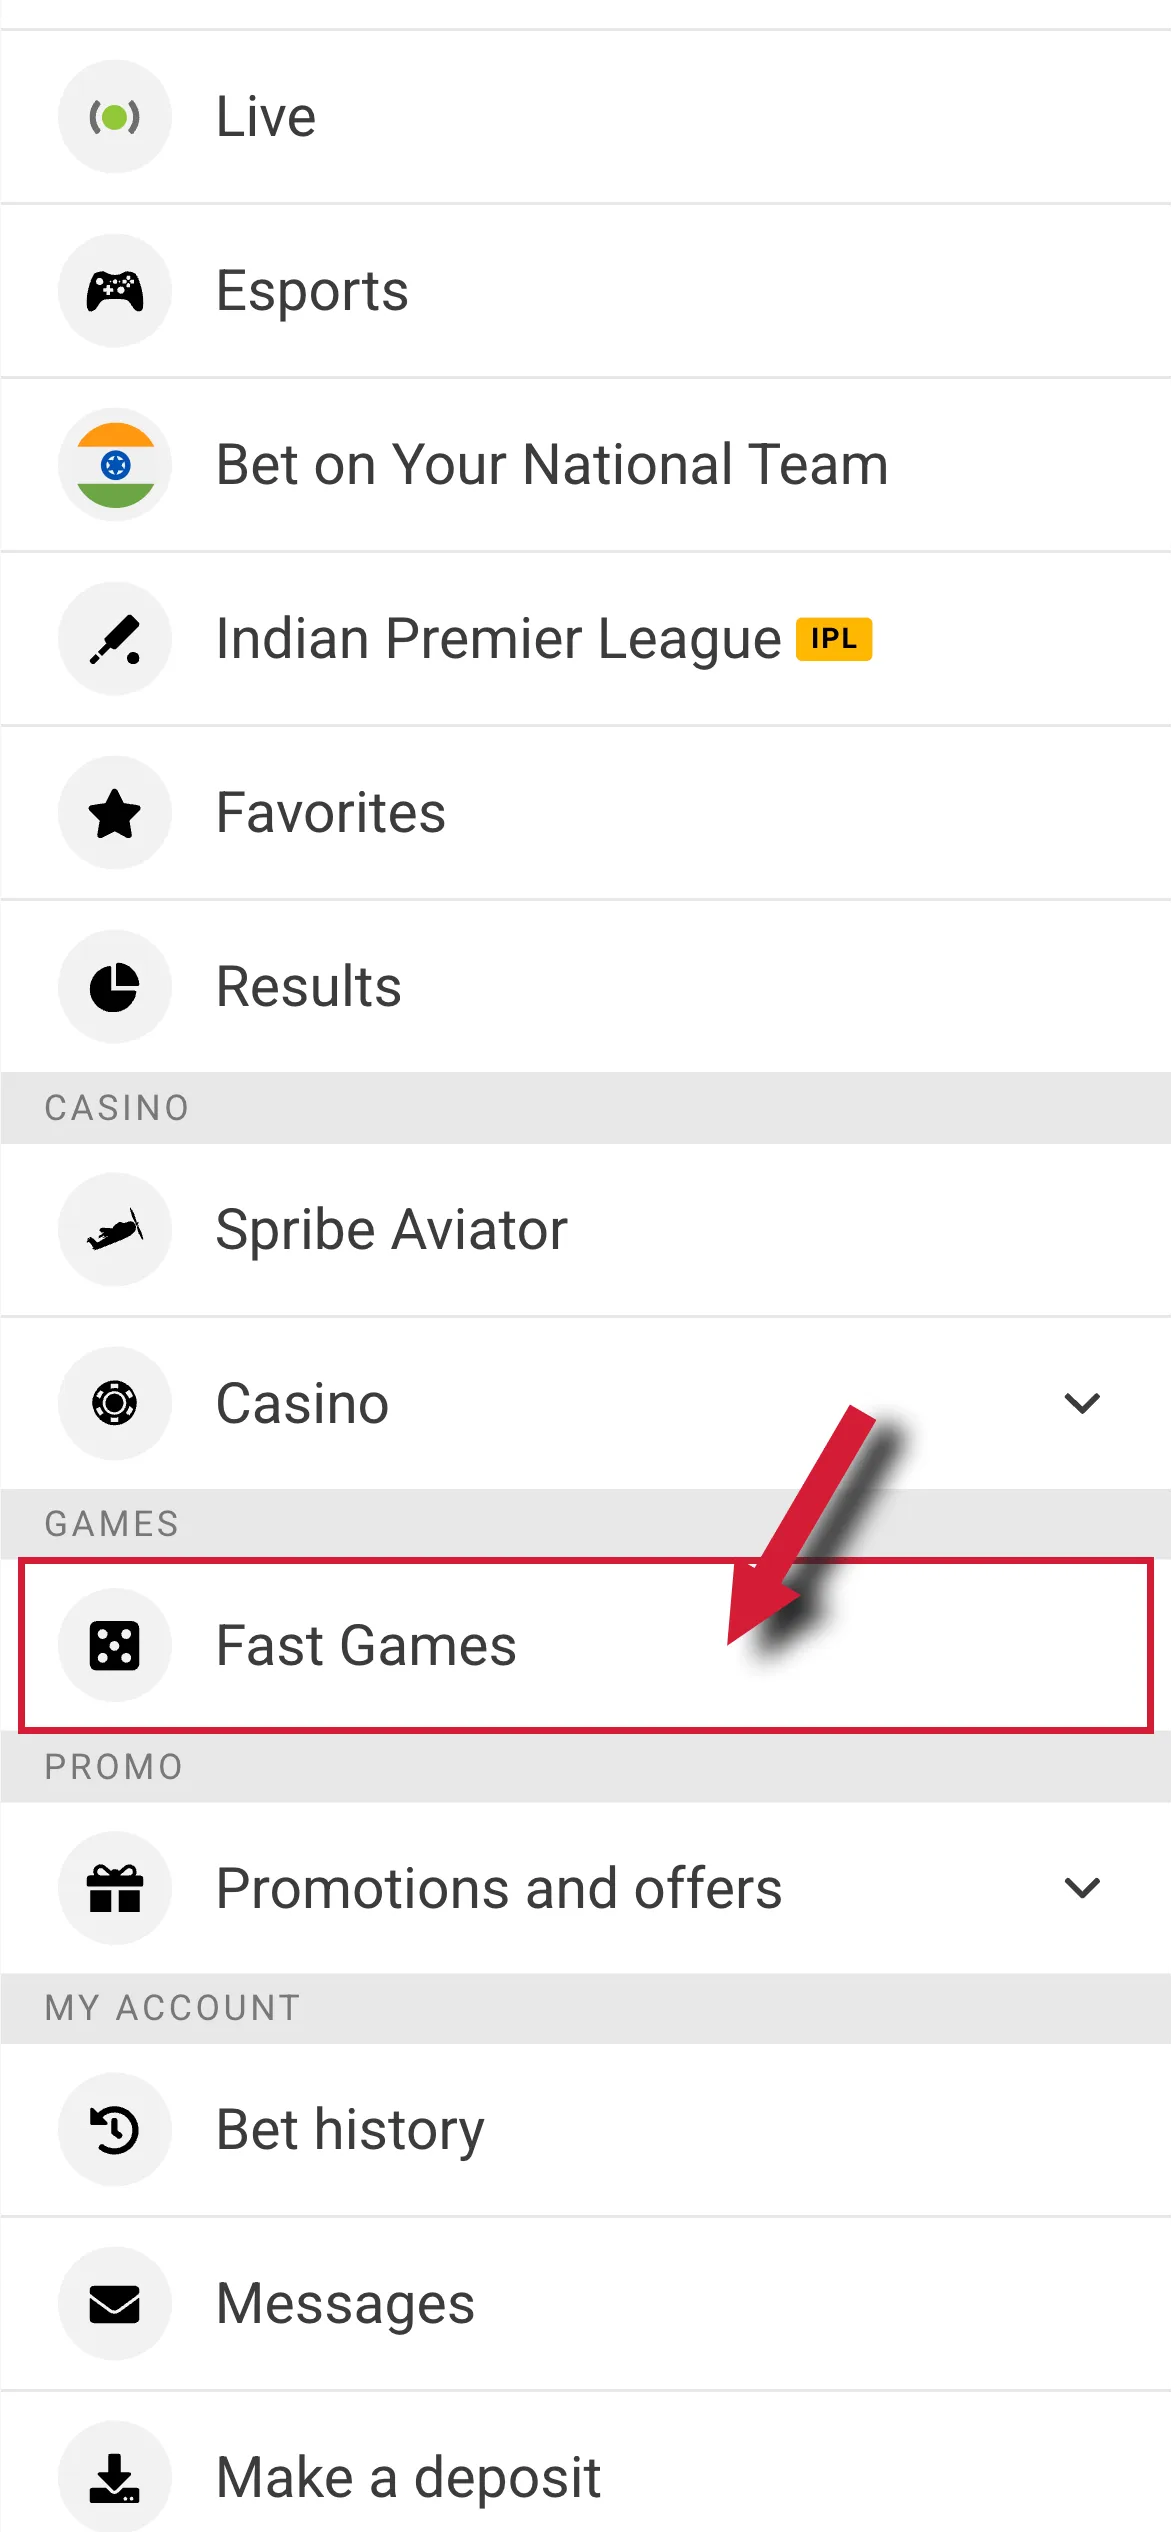The image size is (1172, 2532).
Task: Select the star icon for Favorites
Action: coord(114,812)
